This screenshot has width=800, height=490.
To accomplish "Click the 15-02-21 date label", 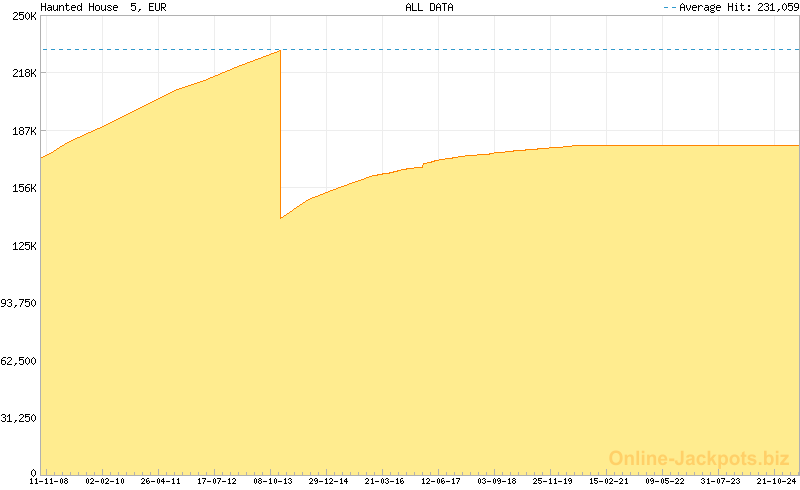I will [609, 481].
